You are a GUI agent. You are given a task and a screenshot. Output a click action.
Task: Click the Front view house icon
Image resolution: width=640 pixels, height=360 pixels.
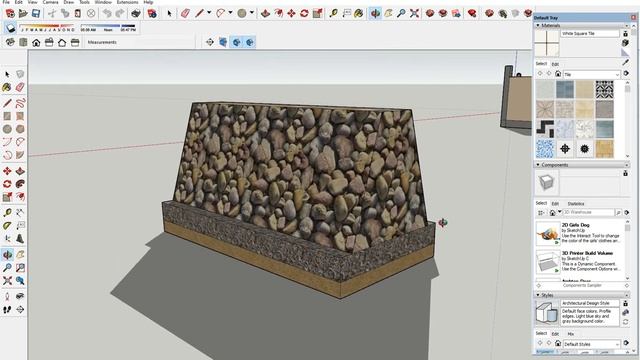(x=36, y=42)
